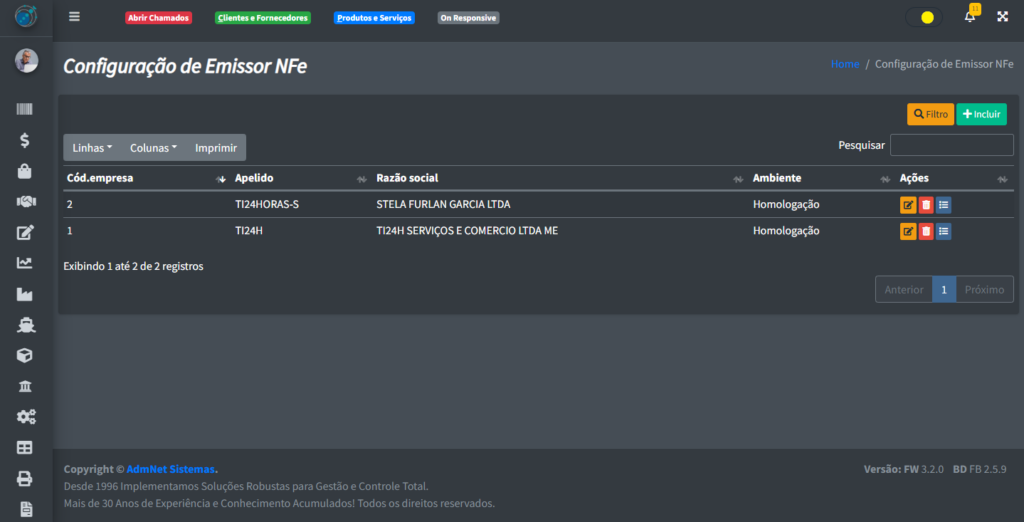Click the green Incluir button
1024x522 pixels.
[981, 114]
